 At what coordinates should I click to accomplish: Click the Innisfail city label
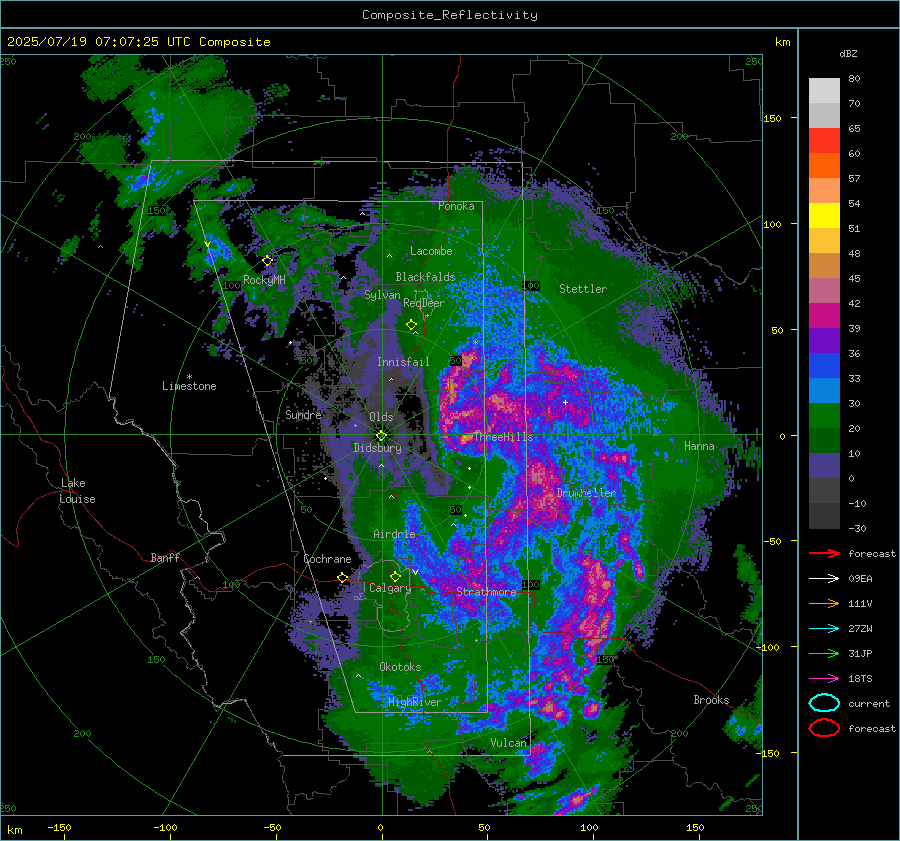[x=403, y=362]
